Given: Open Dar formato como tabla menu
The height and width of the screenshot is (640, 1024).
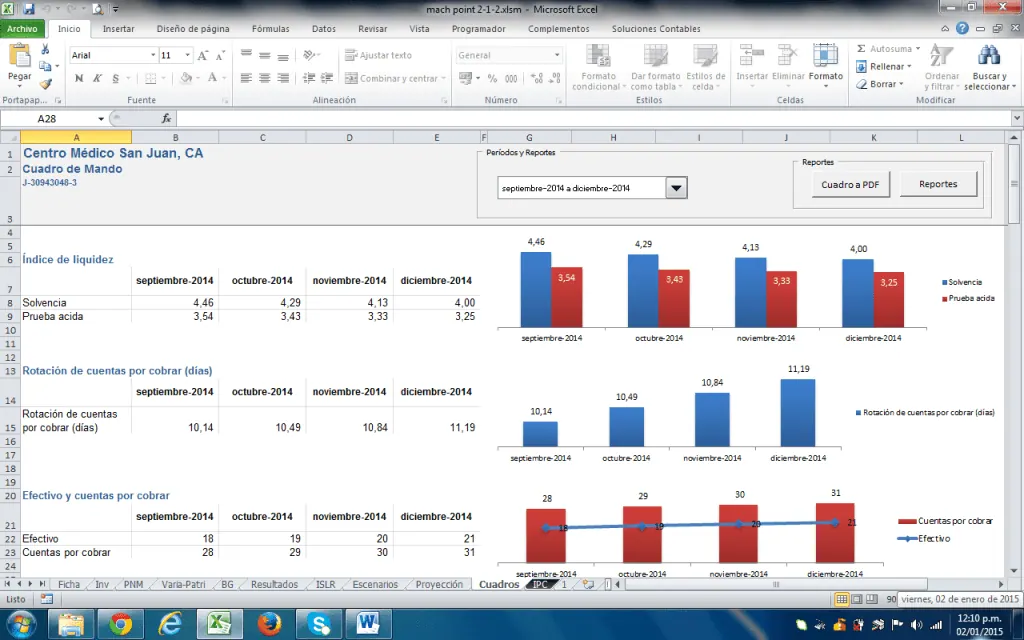Looking at the screenshot, I should tap(655, 67).
